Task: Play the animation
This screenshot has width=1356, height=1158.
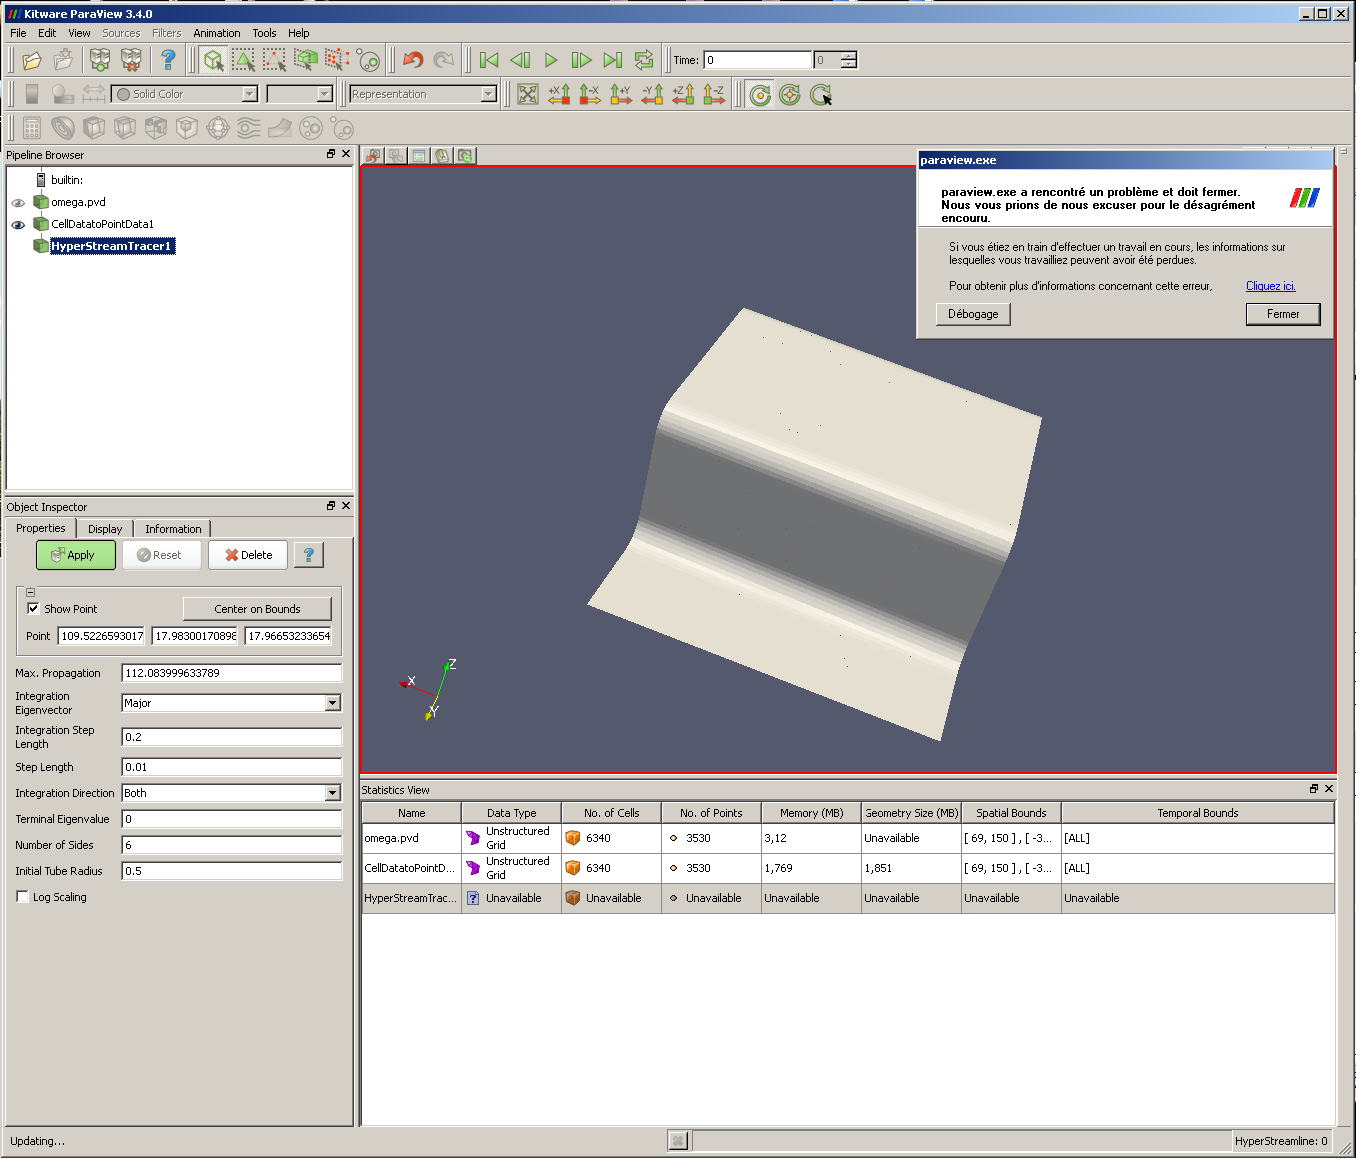Action: click(551, 60)
